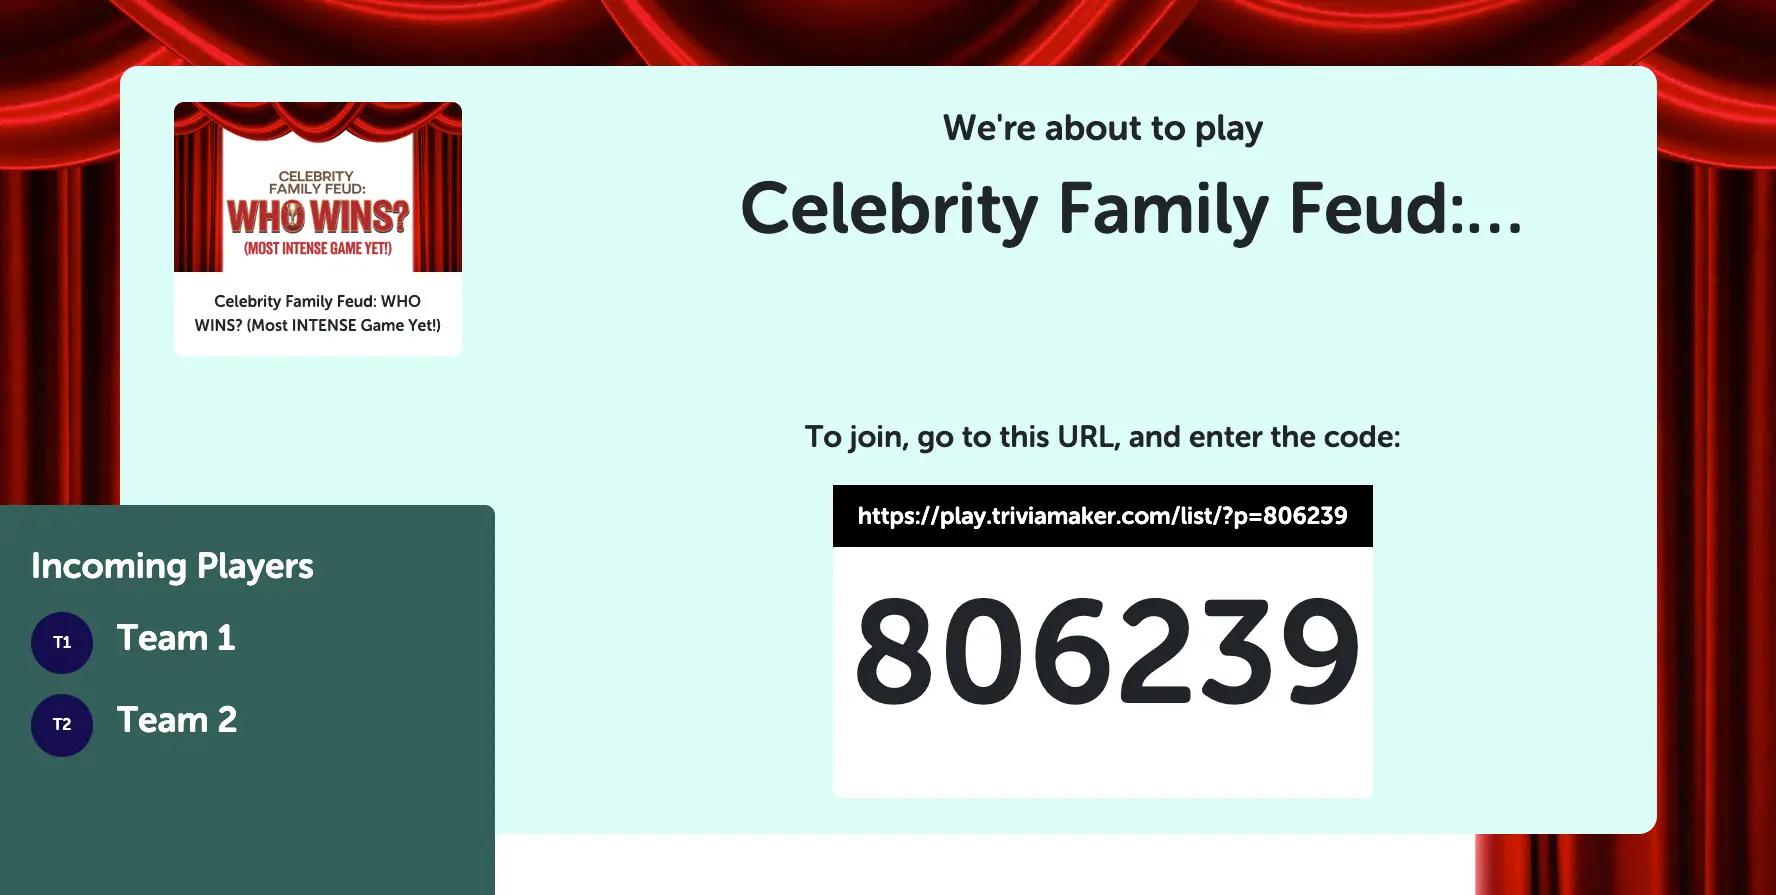Click empty space in Incoming Players panel
The width and height of the screenshot is (1776, 895).
(250, 830)
